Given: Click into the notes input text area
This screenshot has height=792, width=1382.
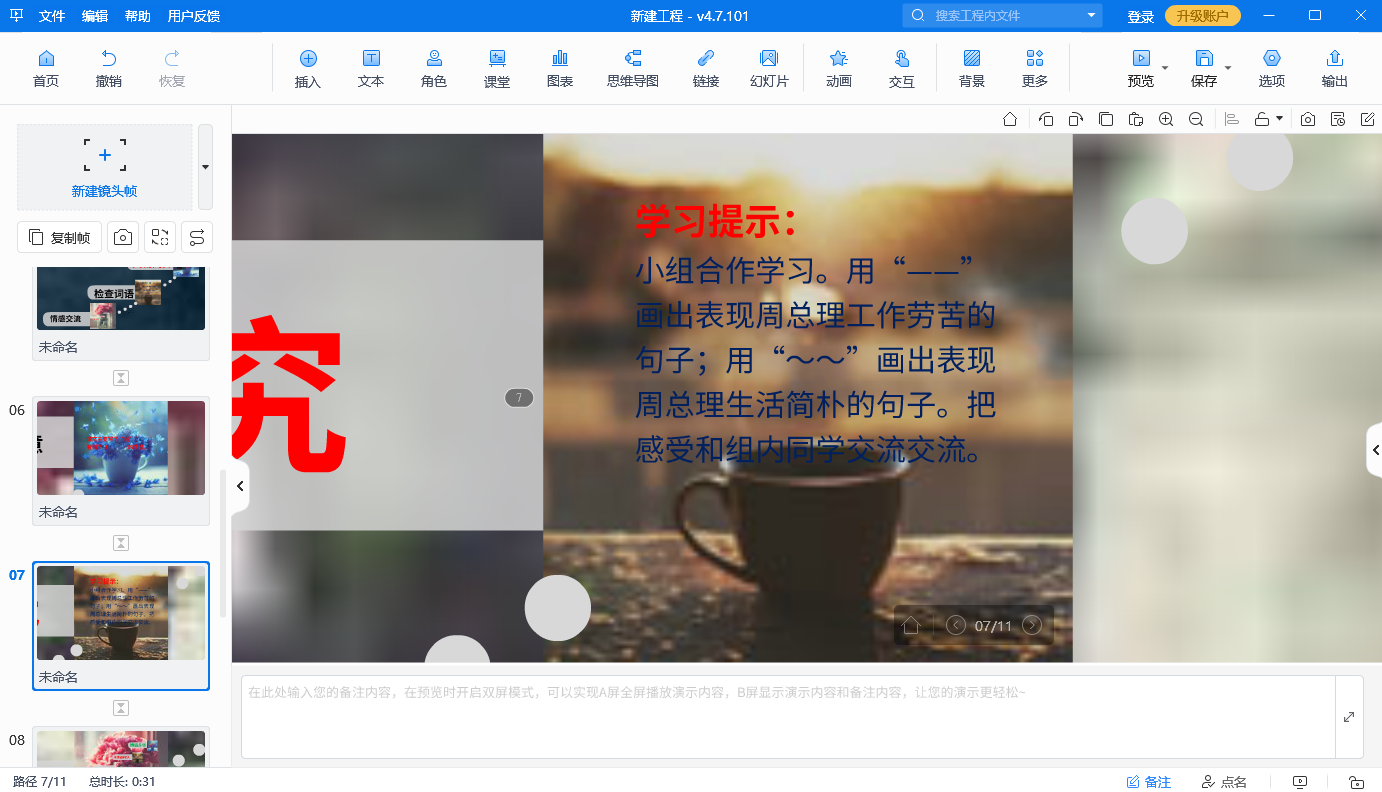Looking at the screenshot, I should click(x=788, y=717).
